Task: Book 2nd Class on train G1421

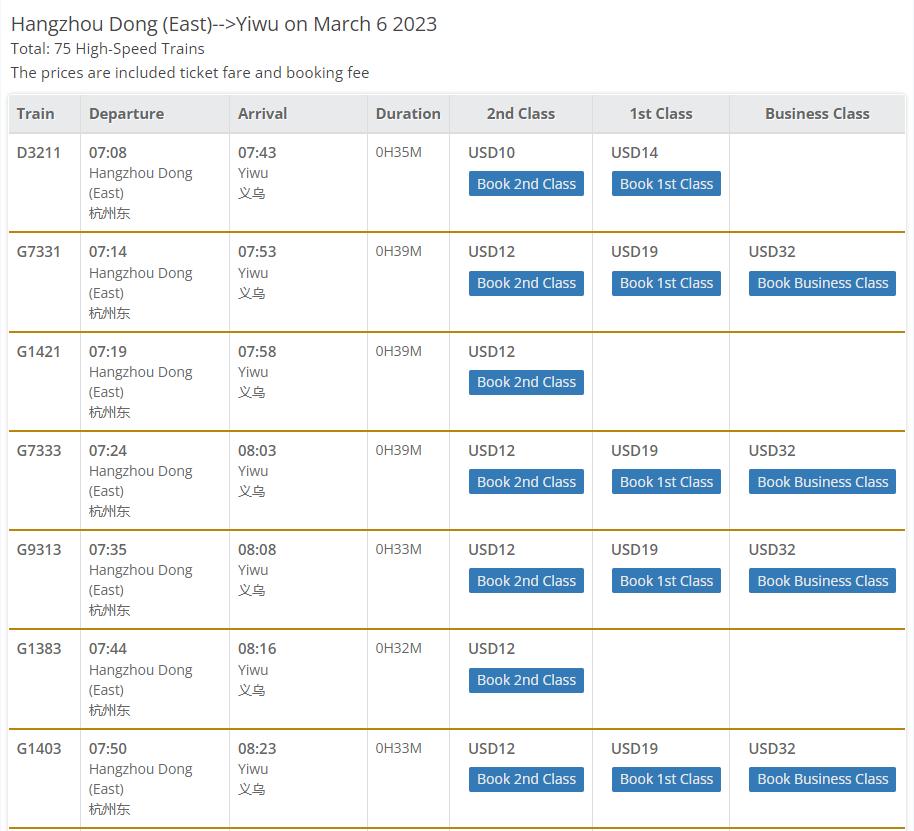Action: 526,382
